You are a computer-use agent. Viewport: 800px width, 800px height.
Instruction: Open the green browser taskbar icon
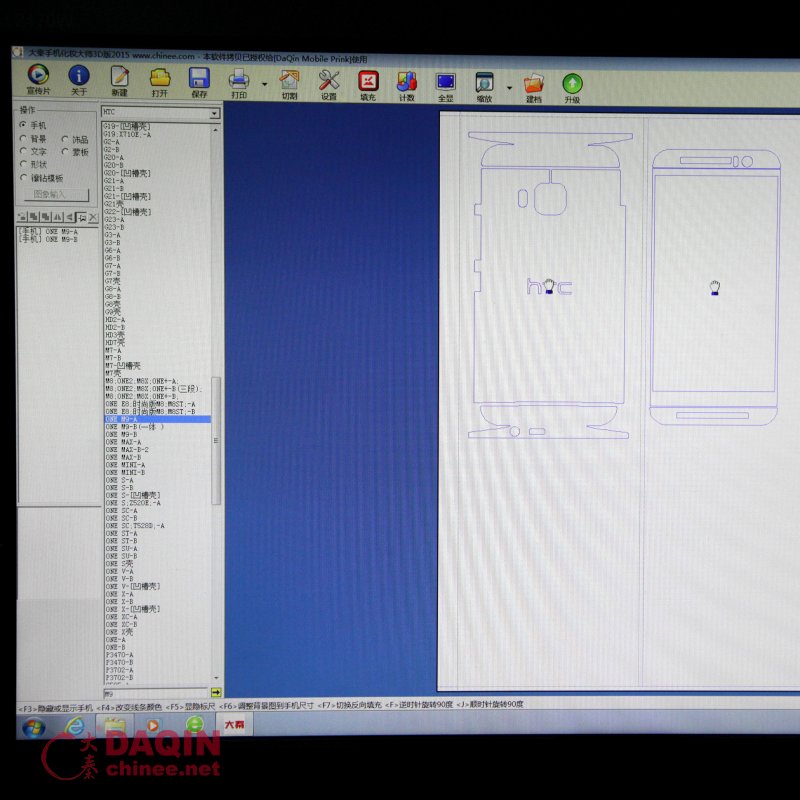pyautogui.click(x=194, y=724)
